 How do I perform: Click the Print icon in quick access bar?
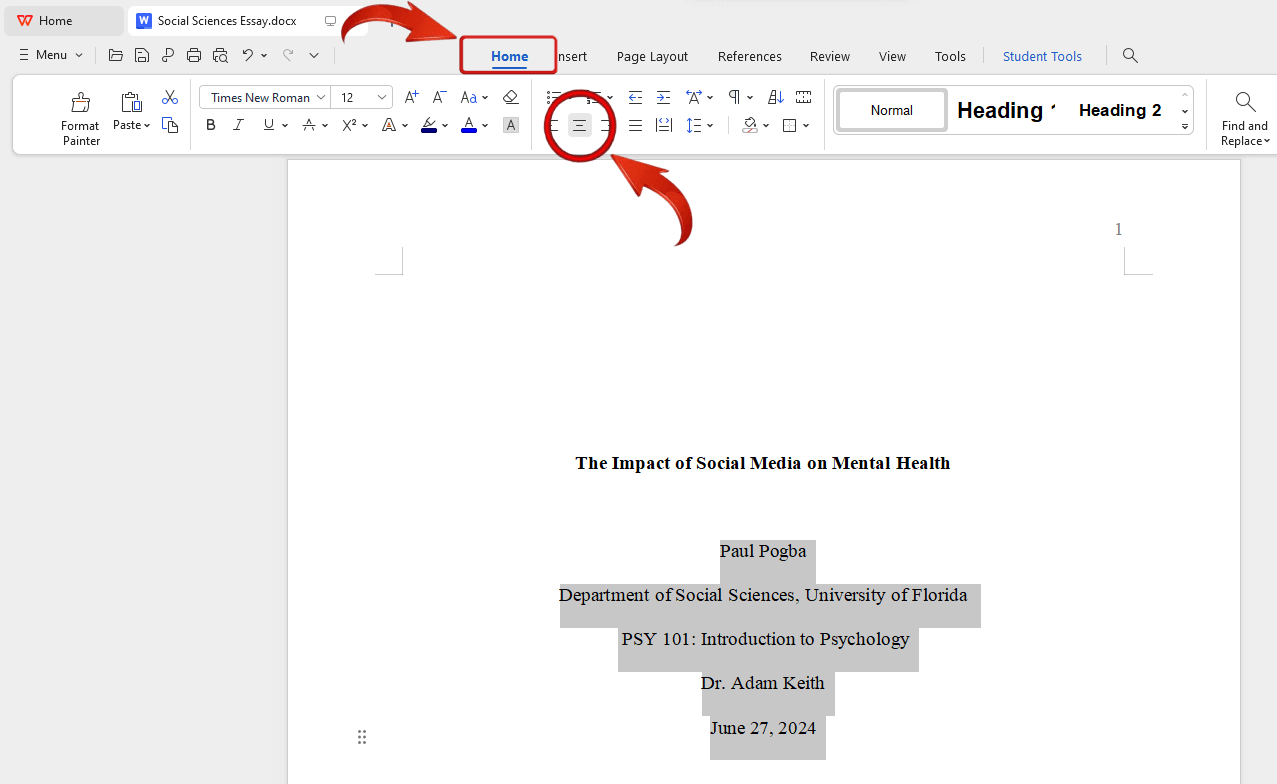point(194,55)
